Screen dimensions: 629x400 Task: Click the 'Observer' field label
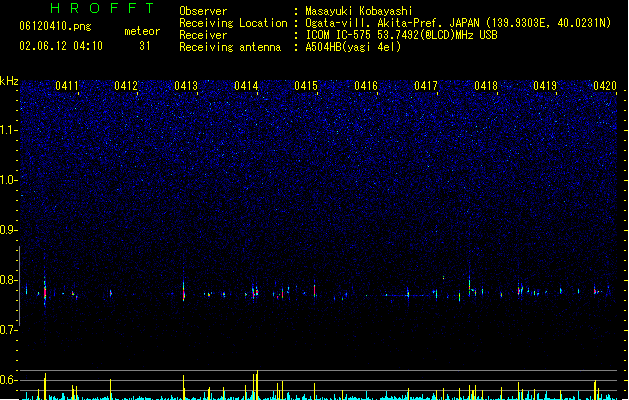203,11
